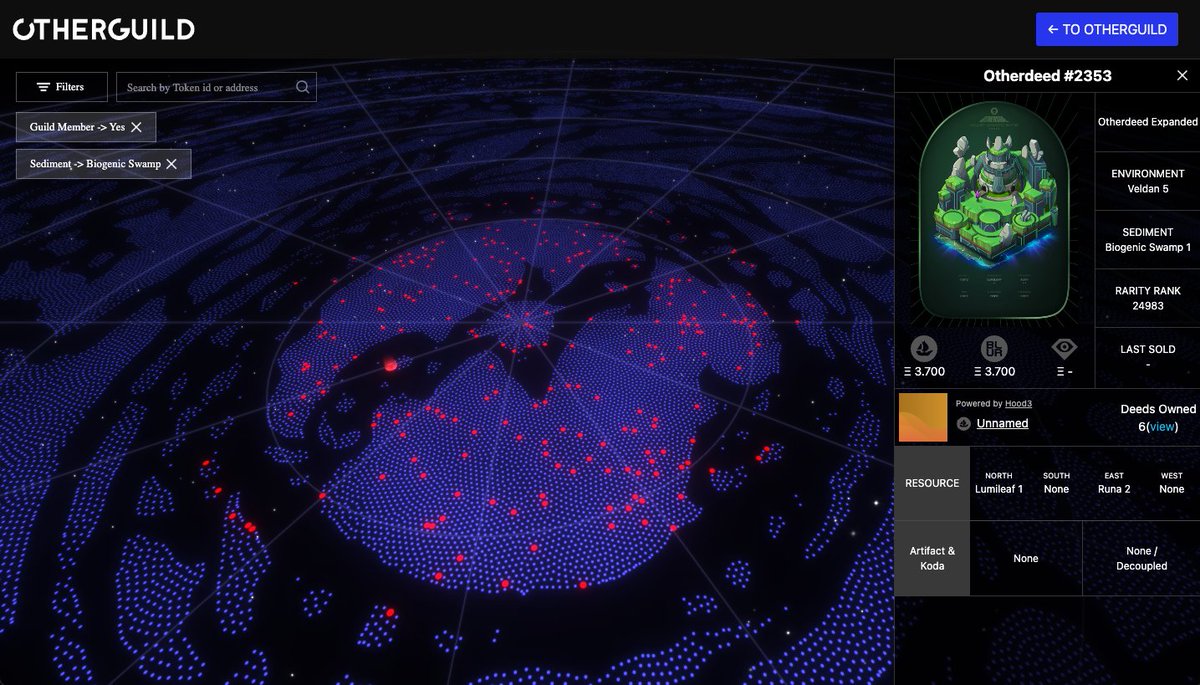Click the Otherguild logo
The height and width of the screenshot is (685, 1200).
coord(104,29)
